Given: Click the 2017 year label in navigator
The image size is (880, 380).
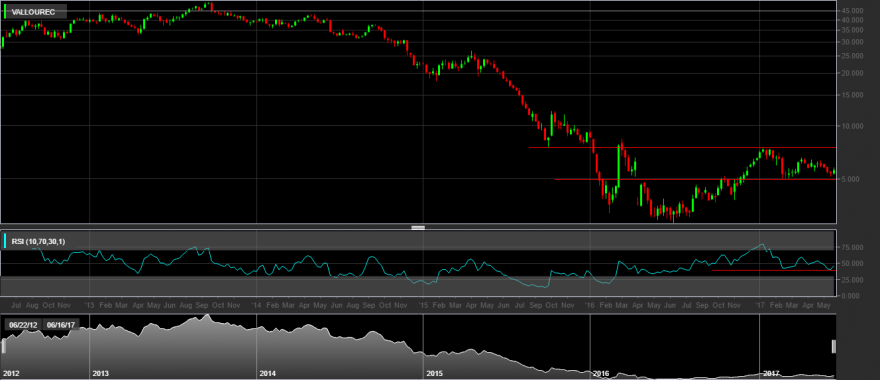Looking at the screenshot, I should pos(771,373).
